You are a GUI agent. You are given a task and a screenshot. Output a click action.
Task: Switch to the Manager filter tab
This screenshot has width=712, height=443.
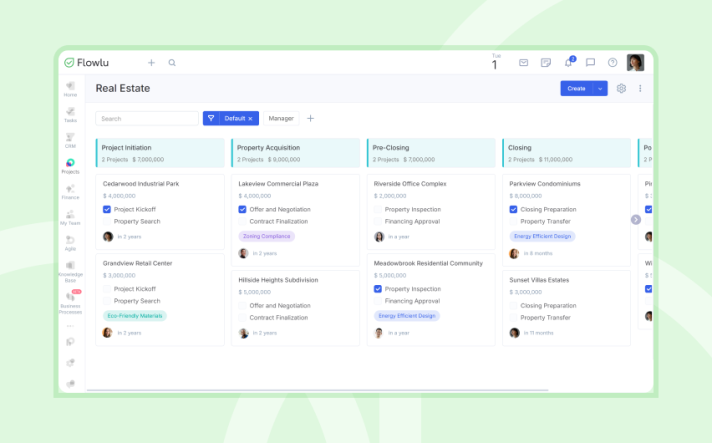[x=281, y=118]
